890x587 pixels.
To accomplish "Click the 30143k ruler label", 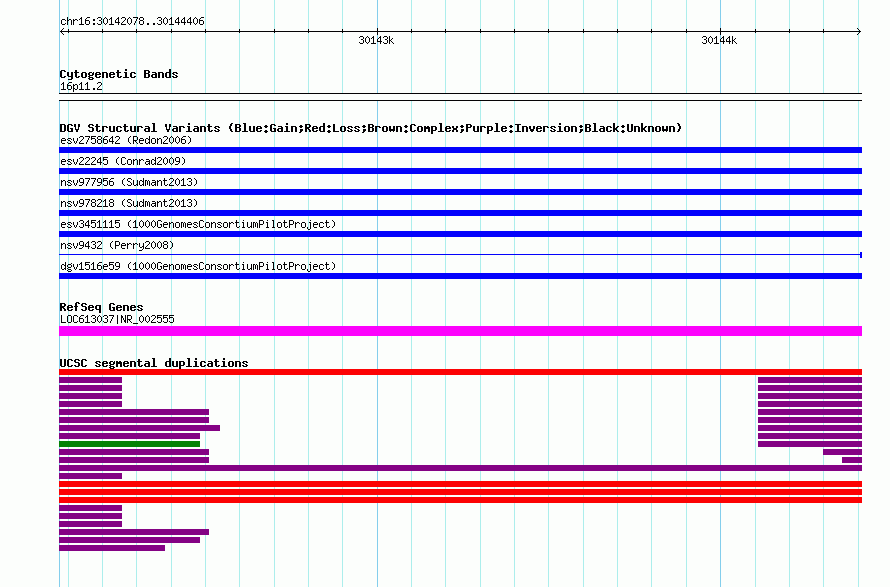I will click(376, 40).
